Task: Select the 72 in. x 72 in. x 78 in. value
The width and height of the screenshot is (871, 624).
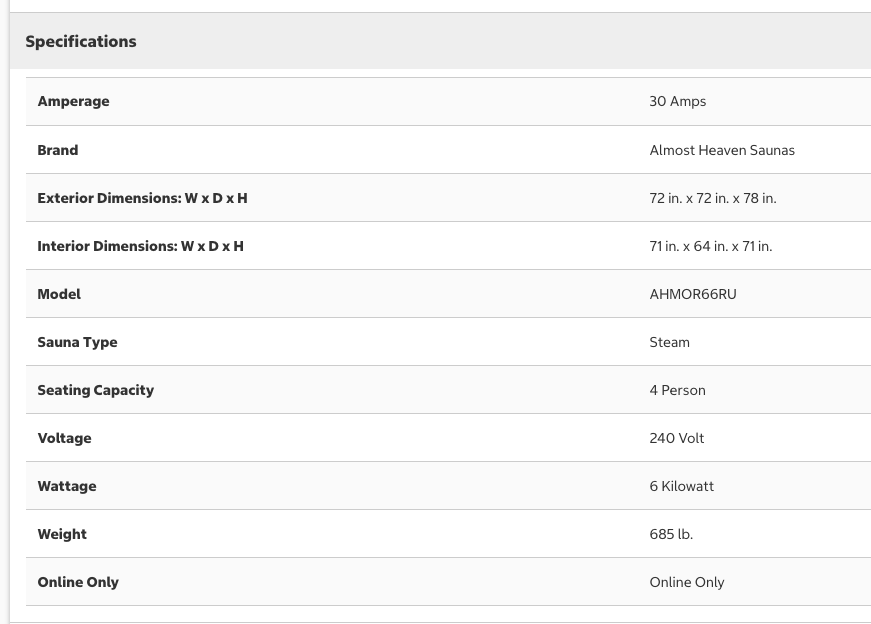Action: click(x=712, y=198)
